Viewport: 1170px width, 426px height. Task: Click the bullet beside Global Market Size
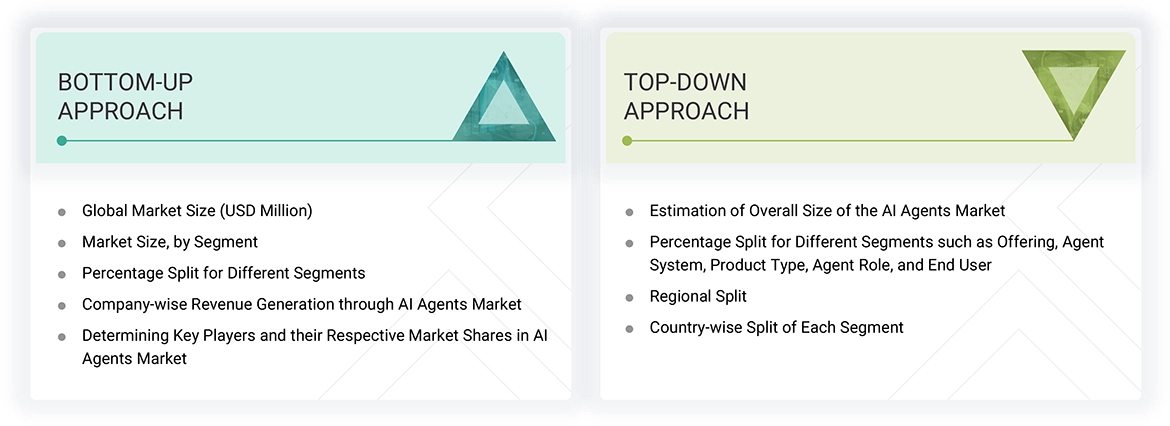coord(62,212)
